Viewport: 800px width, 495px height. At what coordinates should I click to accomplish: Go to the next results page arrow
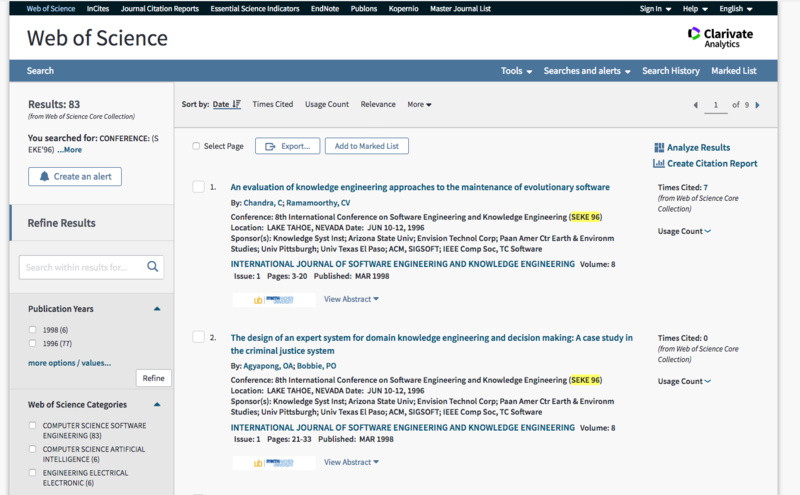[758, 105]
